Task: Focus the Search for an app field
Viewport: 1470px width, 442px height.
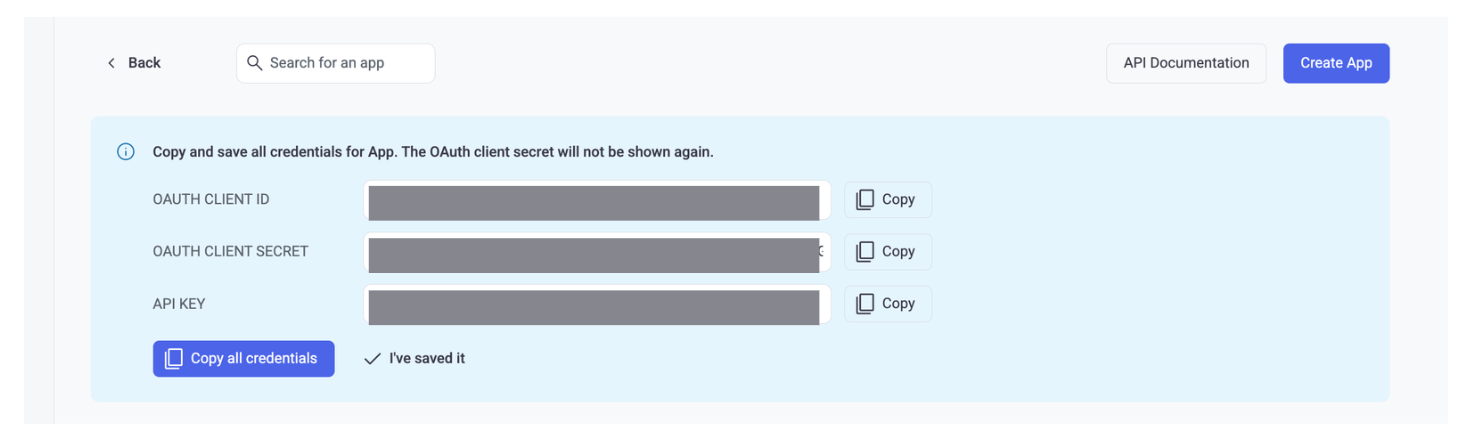Action: click(336, 63)
